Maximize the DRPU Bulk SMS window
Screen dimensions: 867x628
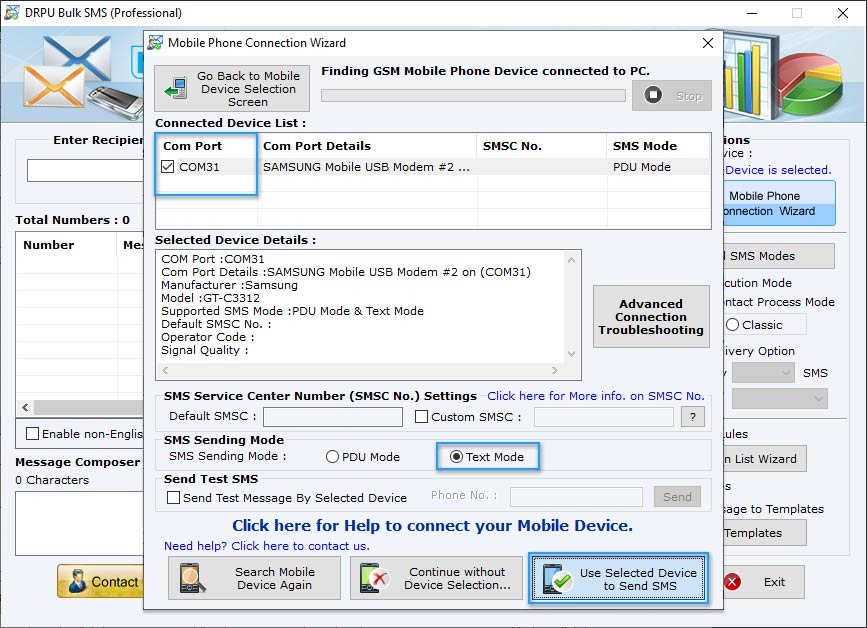point(797,13)
